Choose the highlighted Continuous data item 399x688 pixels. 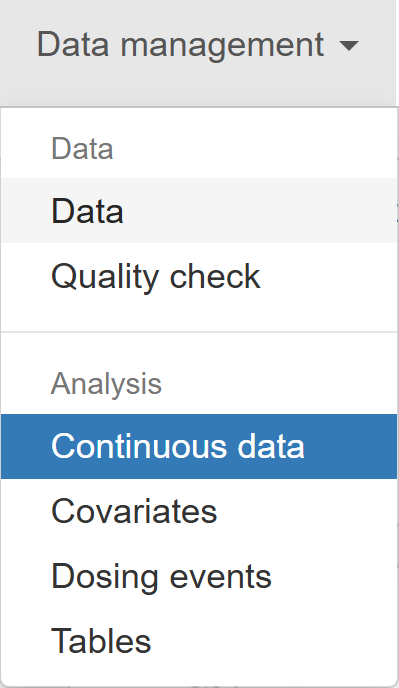[x=199, y=446]
